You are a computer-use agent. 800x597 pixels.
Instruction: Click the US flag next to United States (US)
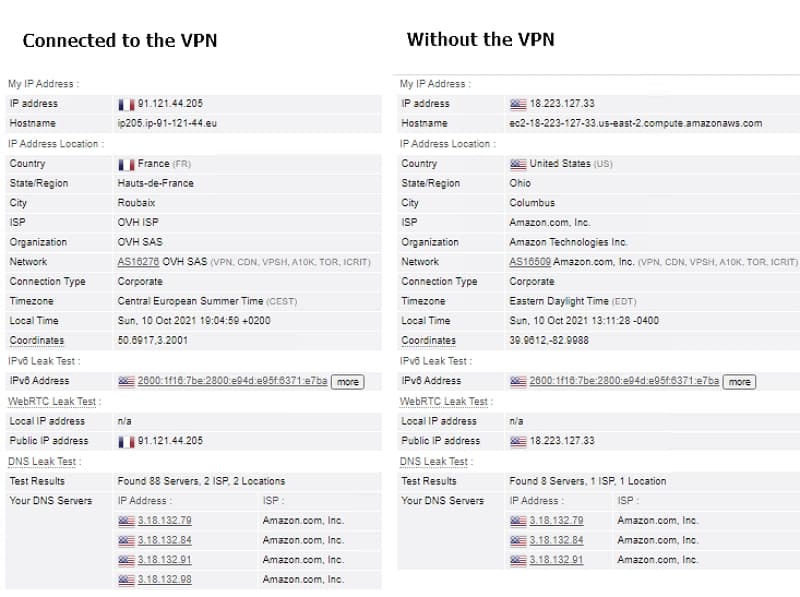[518, 164]
